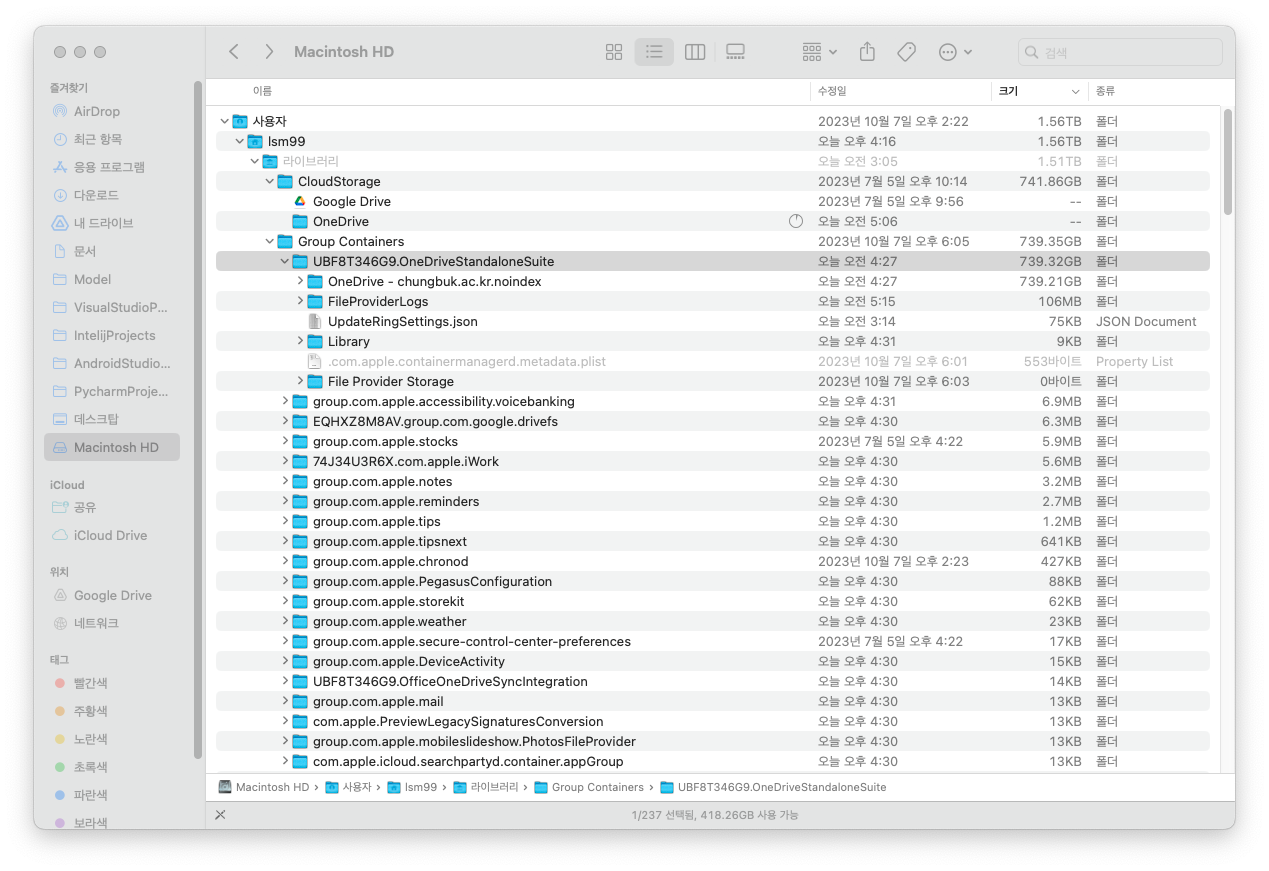Viewport: 1269px width, 871px height.
Task: Click lsm99 in the path bar
Action: 412,787
